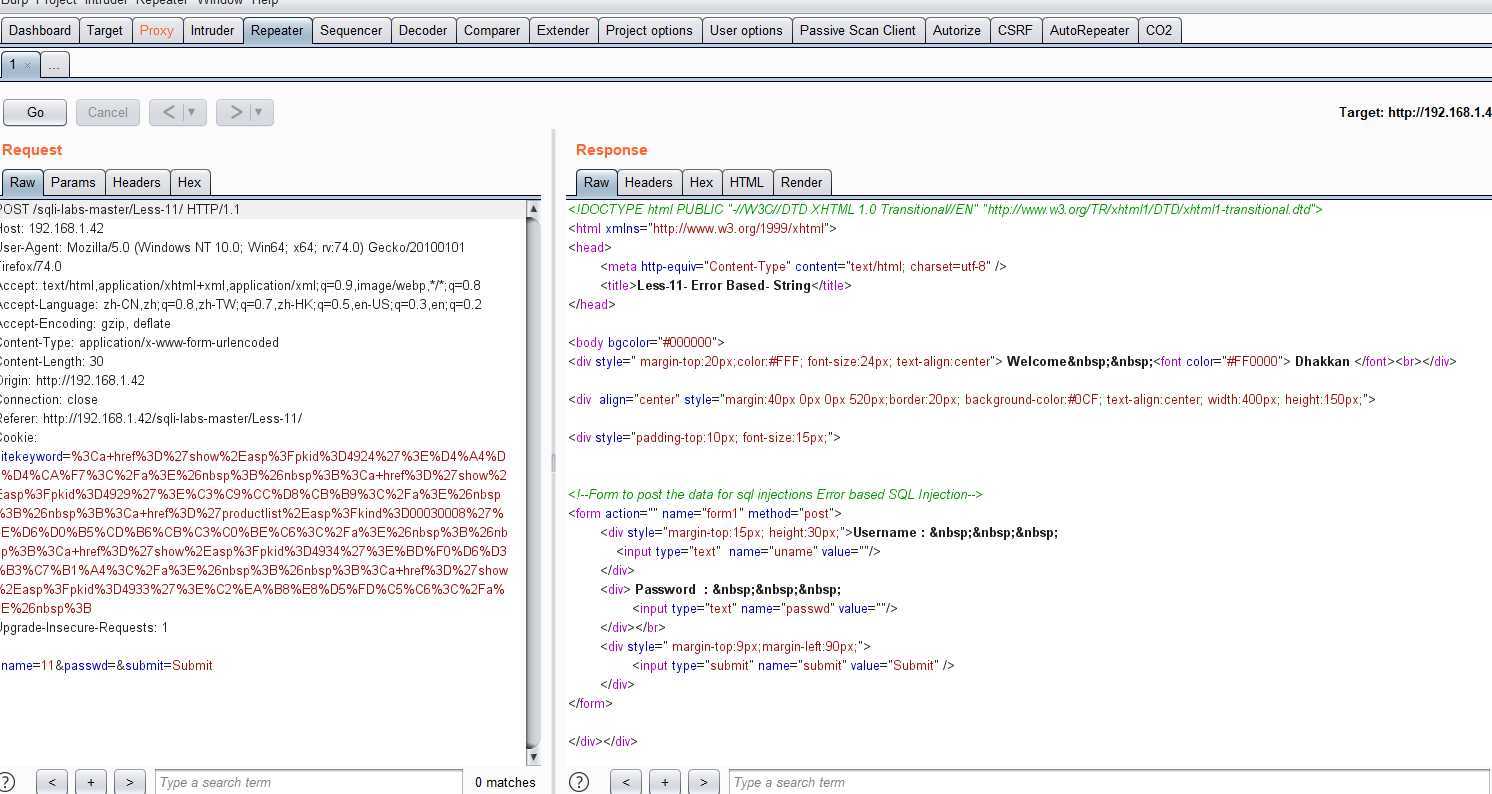This screenshot has width=1492, height=794.
Task: Open the Response HTML tab
Action: pyautogui.click(x=746, y=182)
